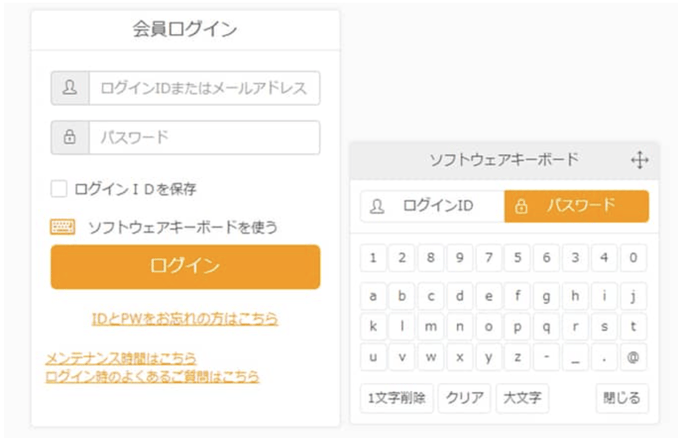Tap the 6 key on software keyboard
680x438 pixels.
point(546,258)
